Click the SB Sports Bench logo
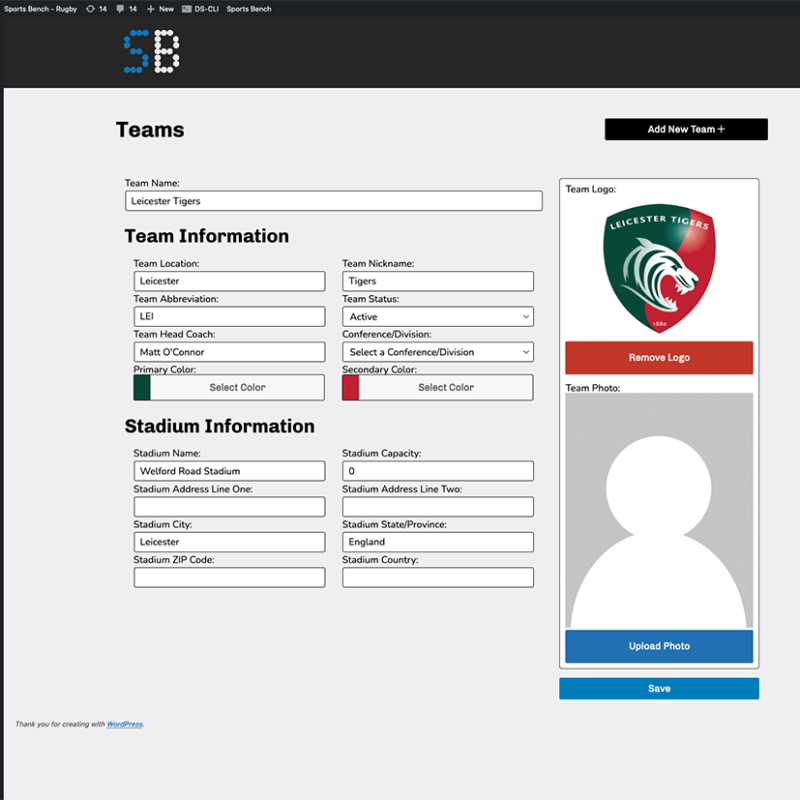The width and height of the screenshot is (800, 800). pos(152,51)
